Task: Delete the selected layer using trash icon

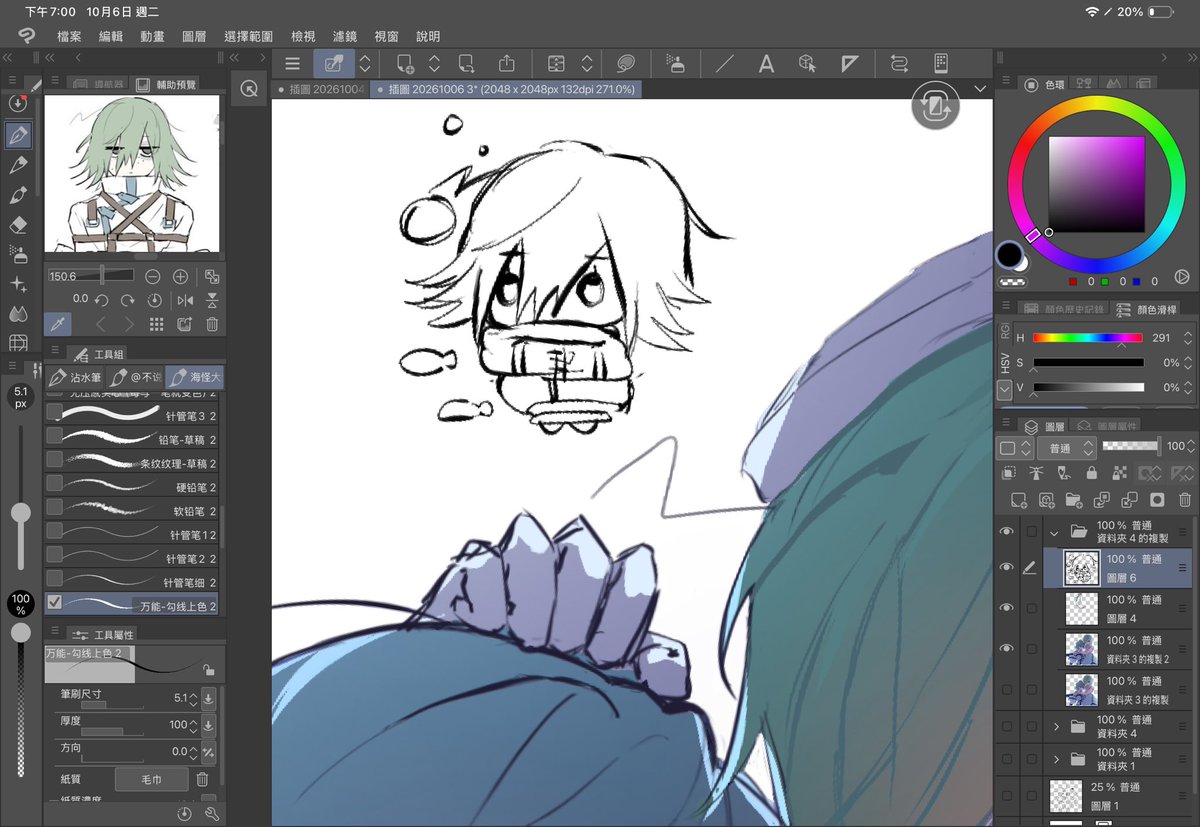Action: tap(1184, 499)
